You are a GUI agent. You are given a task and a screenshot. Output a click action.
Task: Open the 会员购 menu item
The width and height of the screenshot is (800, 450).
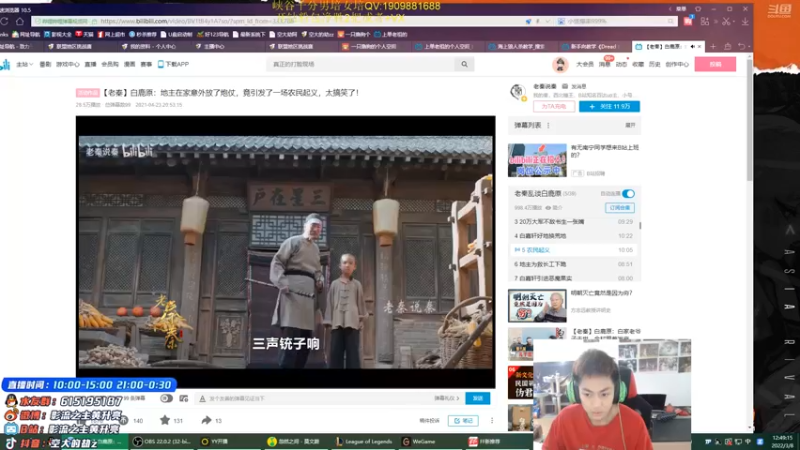click(110, 64)
